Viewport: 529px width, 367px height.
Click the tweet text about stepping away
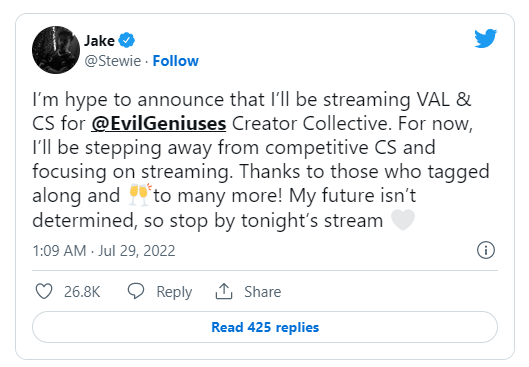click(x=234, y=148)
